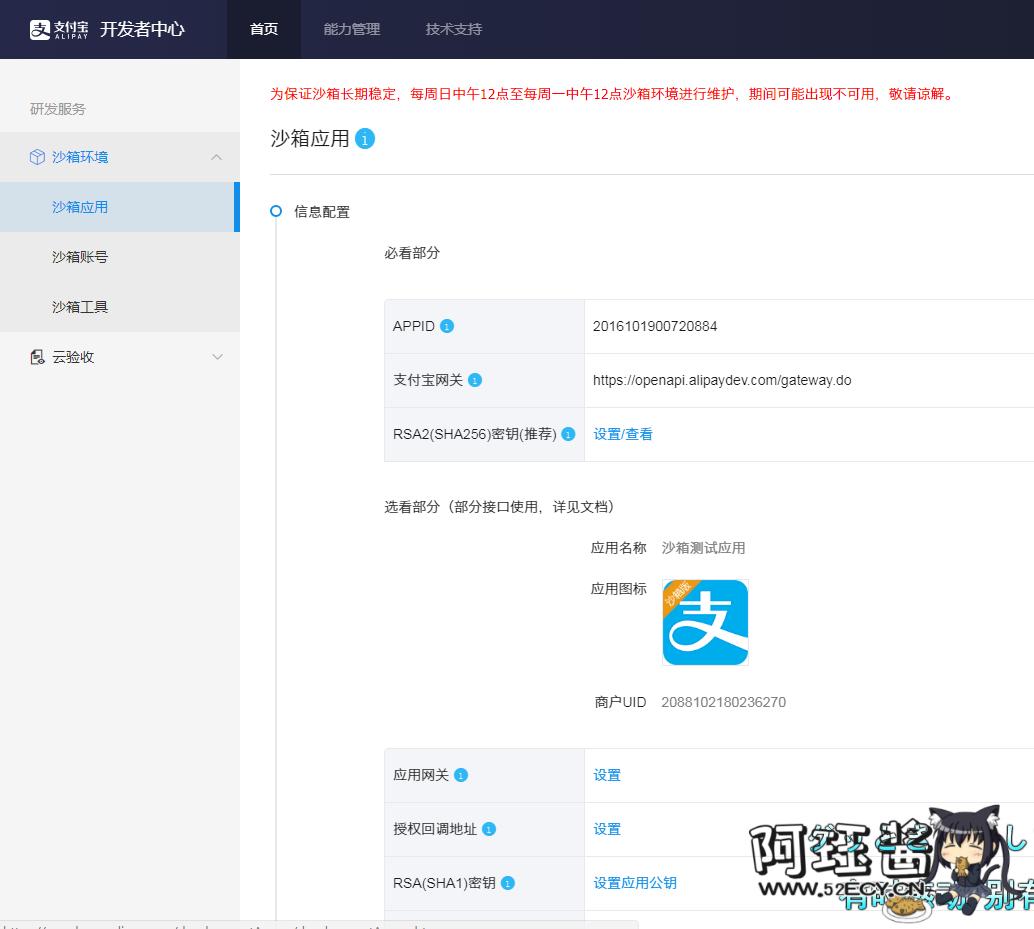Screen dimensions: 1034x929
Task: Click 设置 link for 应用网关
Action: [607, 775]
